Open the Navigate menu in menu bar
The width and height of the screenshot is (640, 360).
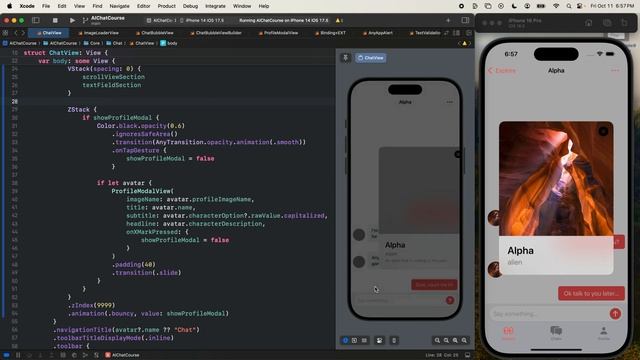119,6
